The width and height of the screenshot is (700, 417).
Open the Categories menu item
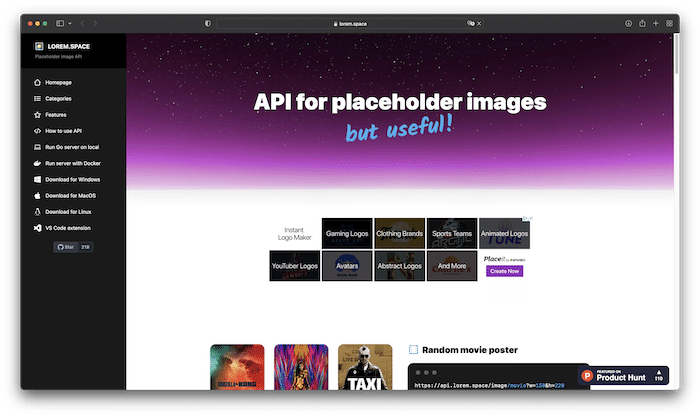pyautogui.click(x=58, y=99)
